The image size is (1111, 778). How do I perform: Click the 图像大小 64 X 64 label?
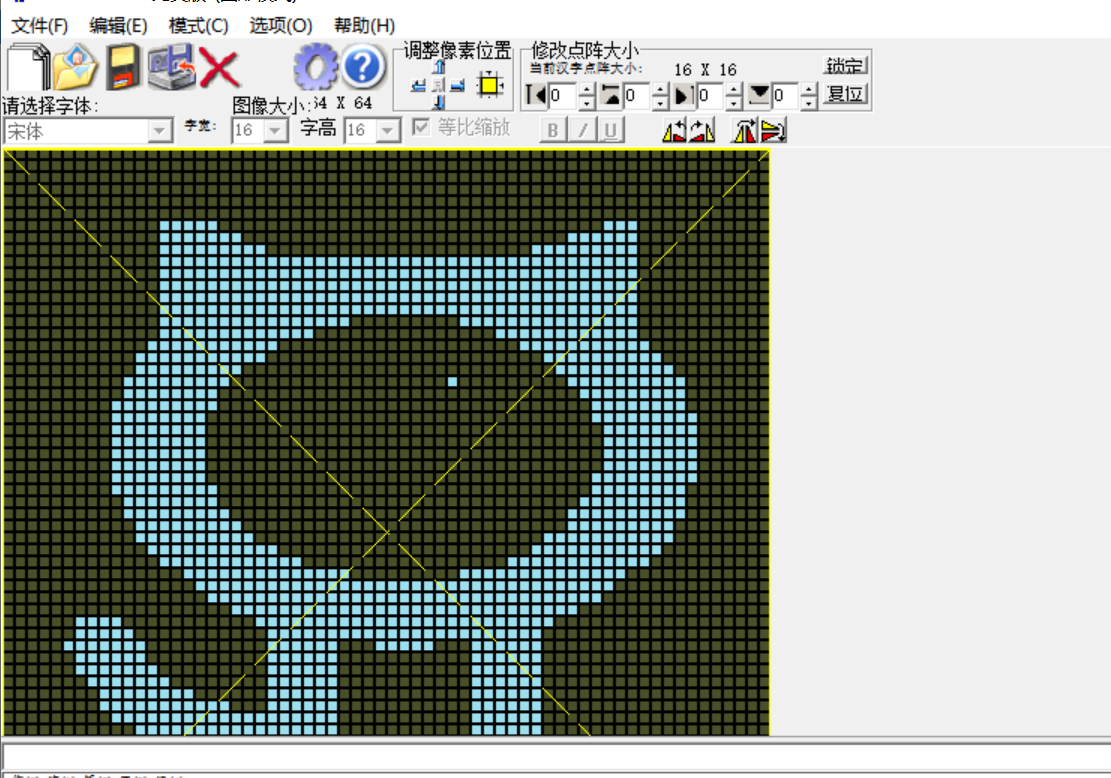coord(303,104)
